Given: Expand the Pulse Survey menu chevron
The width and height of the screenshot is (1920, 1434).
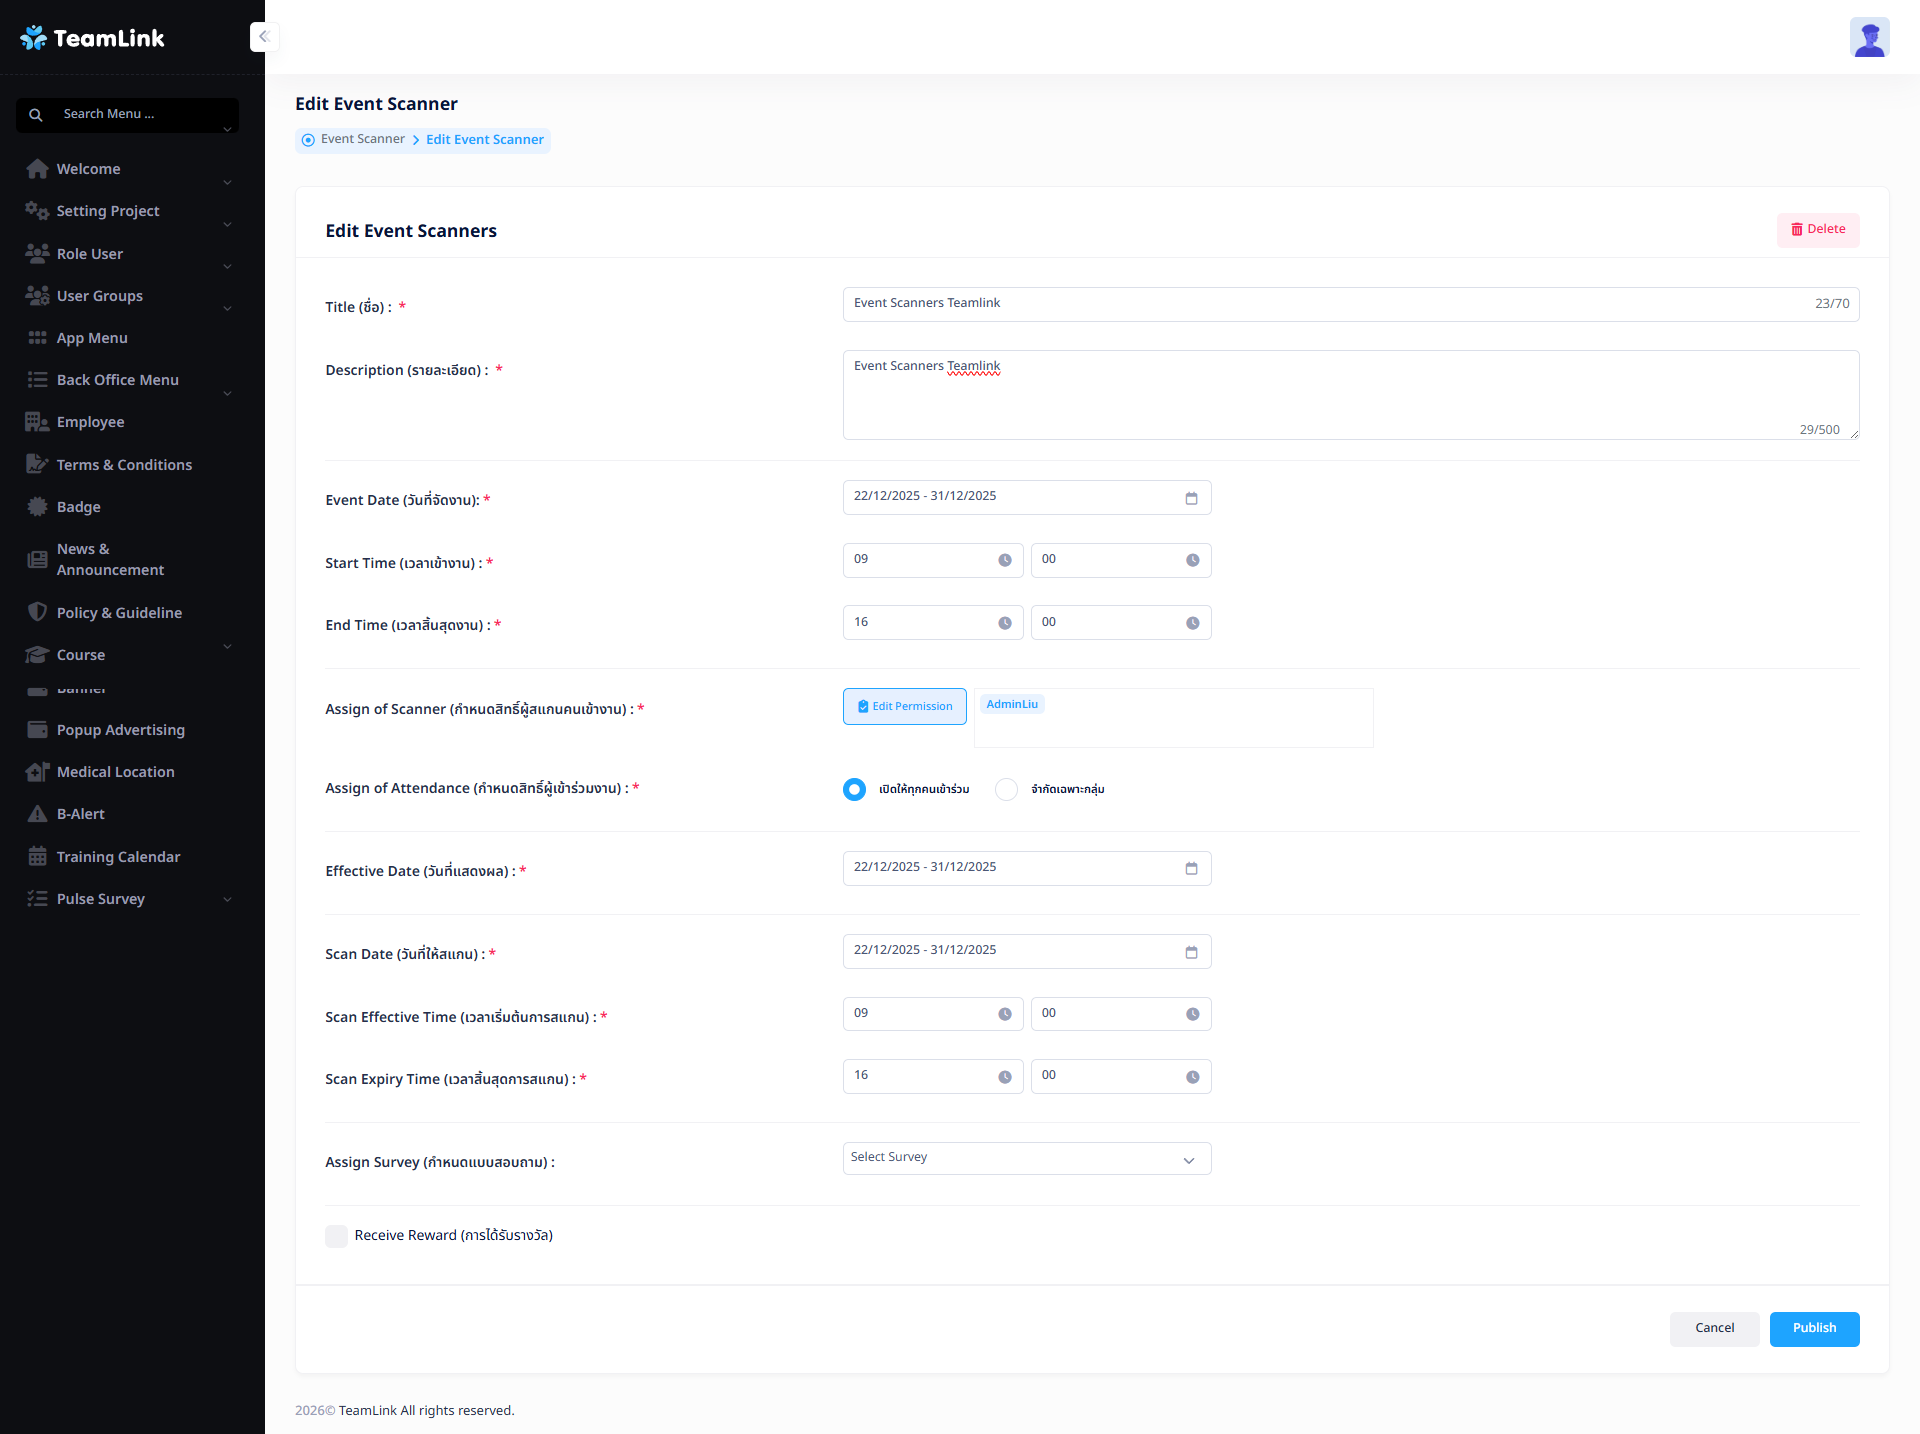Looking at the screenshot, I should click(227, 900).
